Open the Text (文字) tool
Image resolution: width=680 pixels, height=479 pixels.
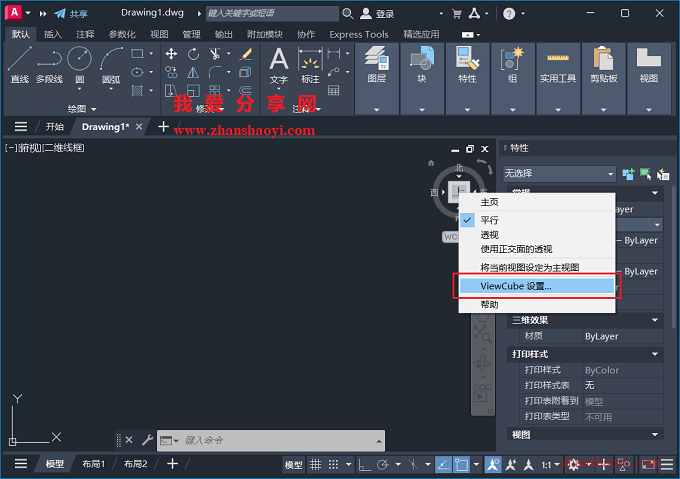coord(279,65)
